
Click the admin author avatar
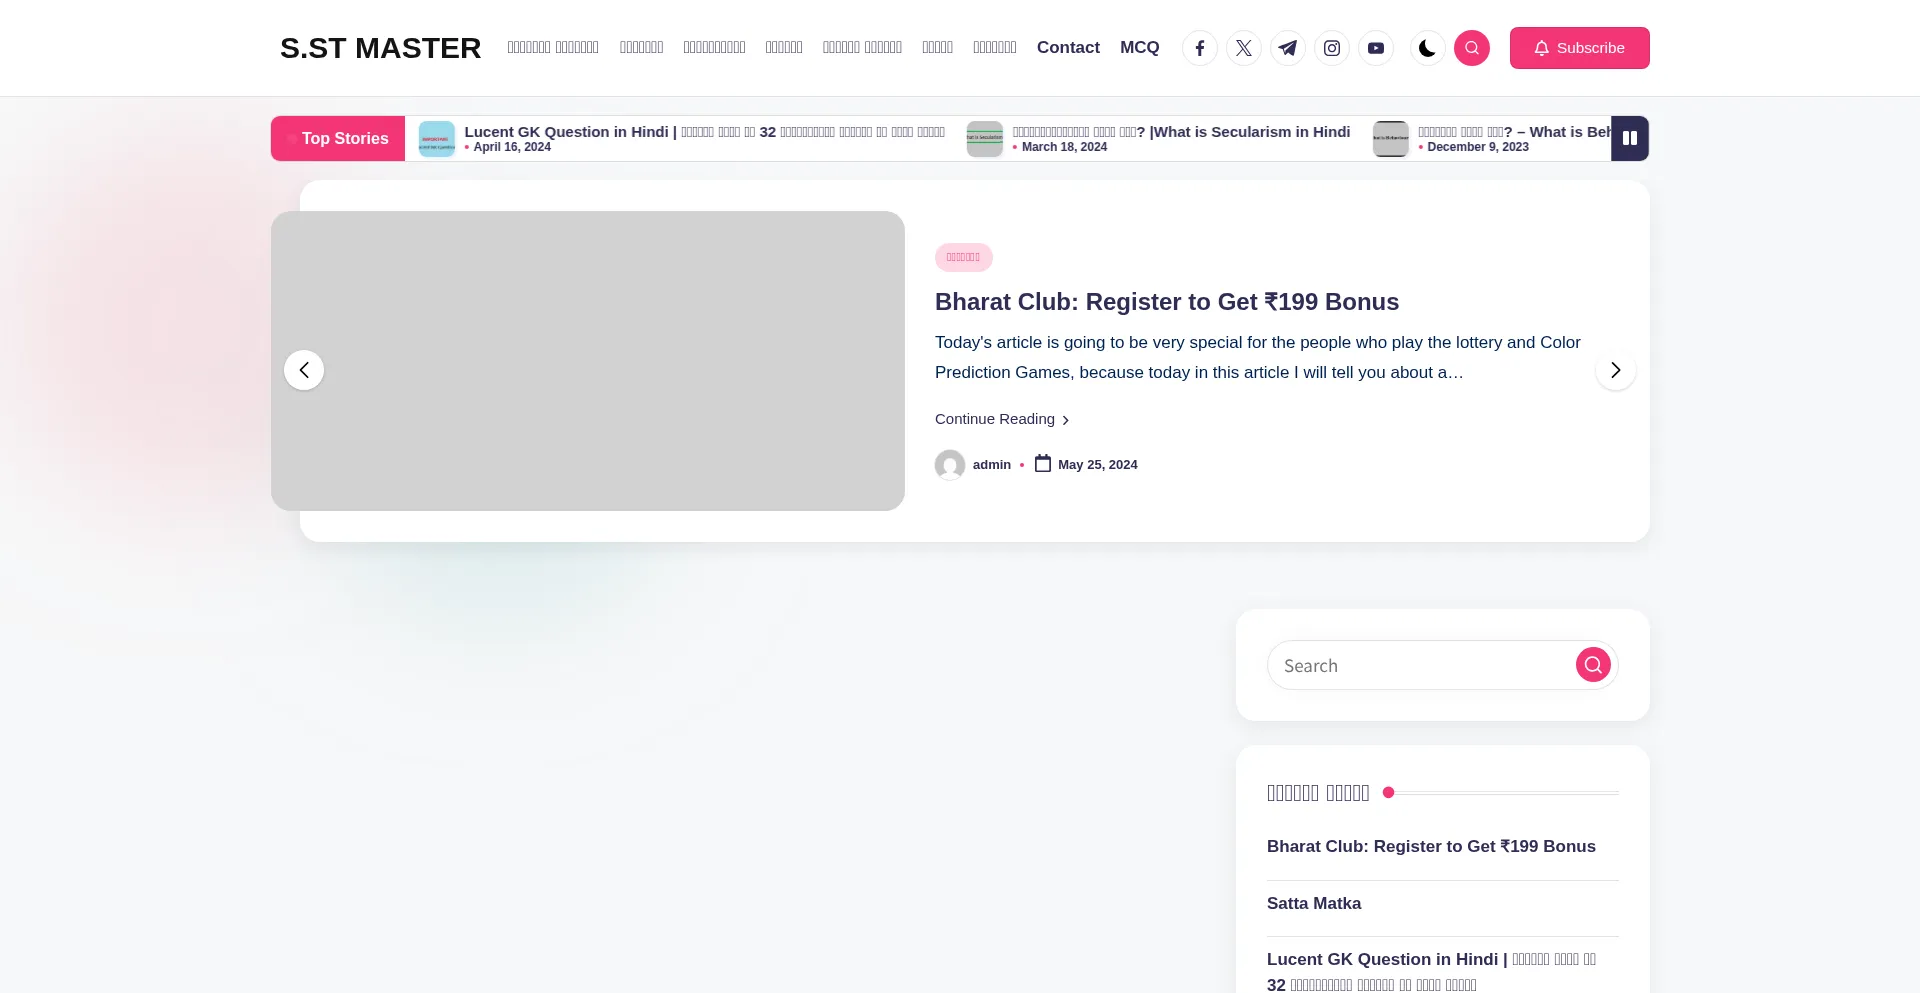(950, 465)
